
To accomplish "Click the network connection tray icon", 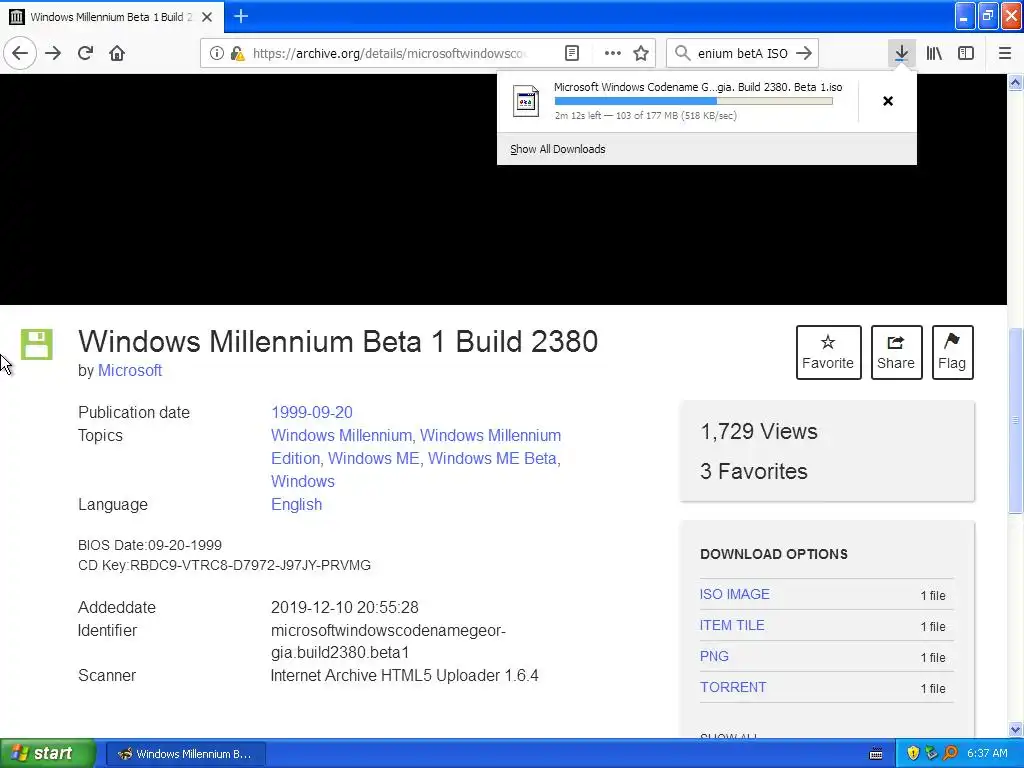I will click(931, 754).
